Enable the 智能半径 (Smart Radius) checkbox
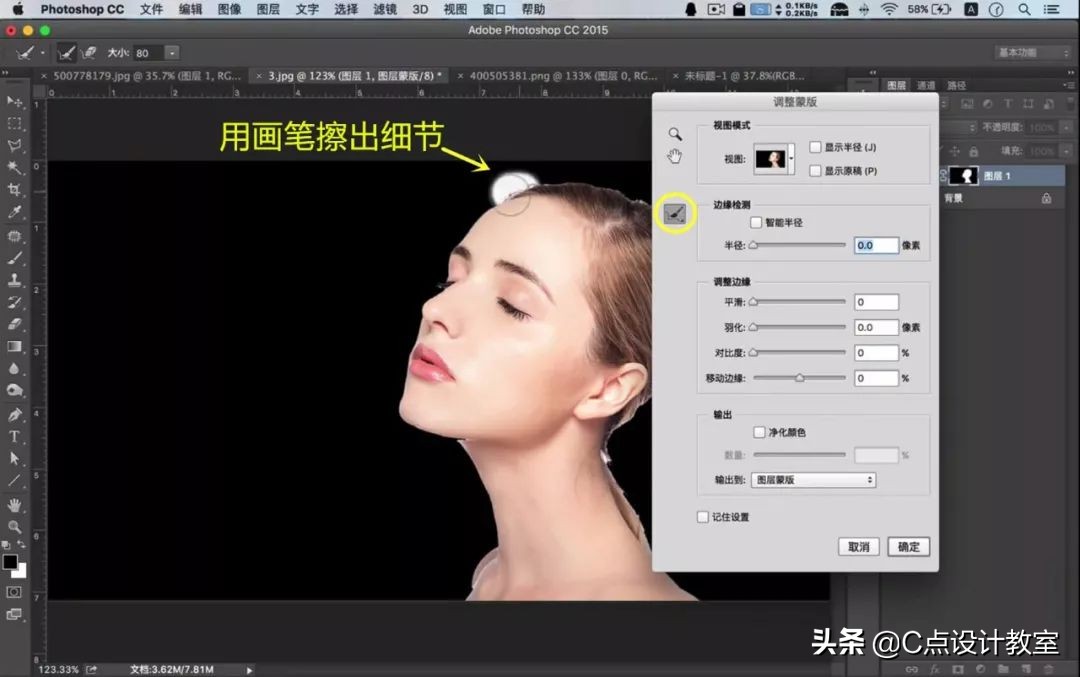This screenshot has height=677, width=1080. tap(756, 223)
